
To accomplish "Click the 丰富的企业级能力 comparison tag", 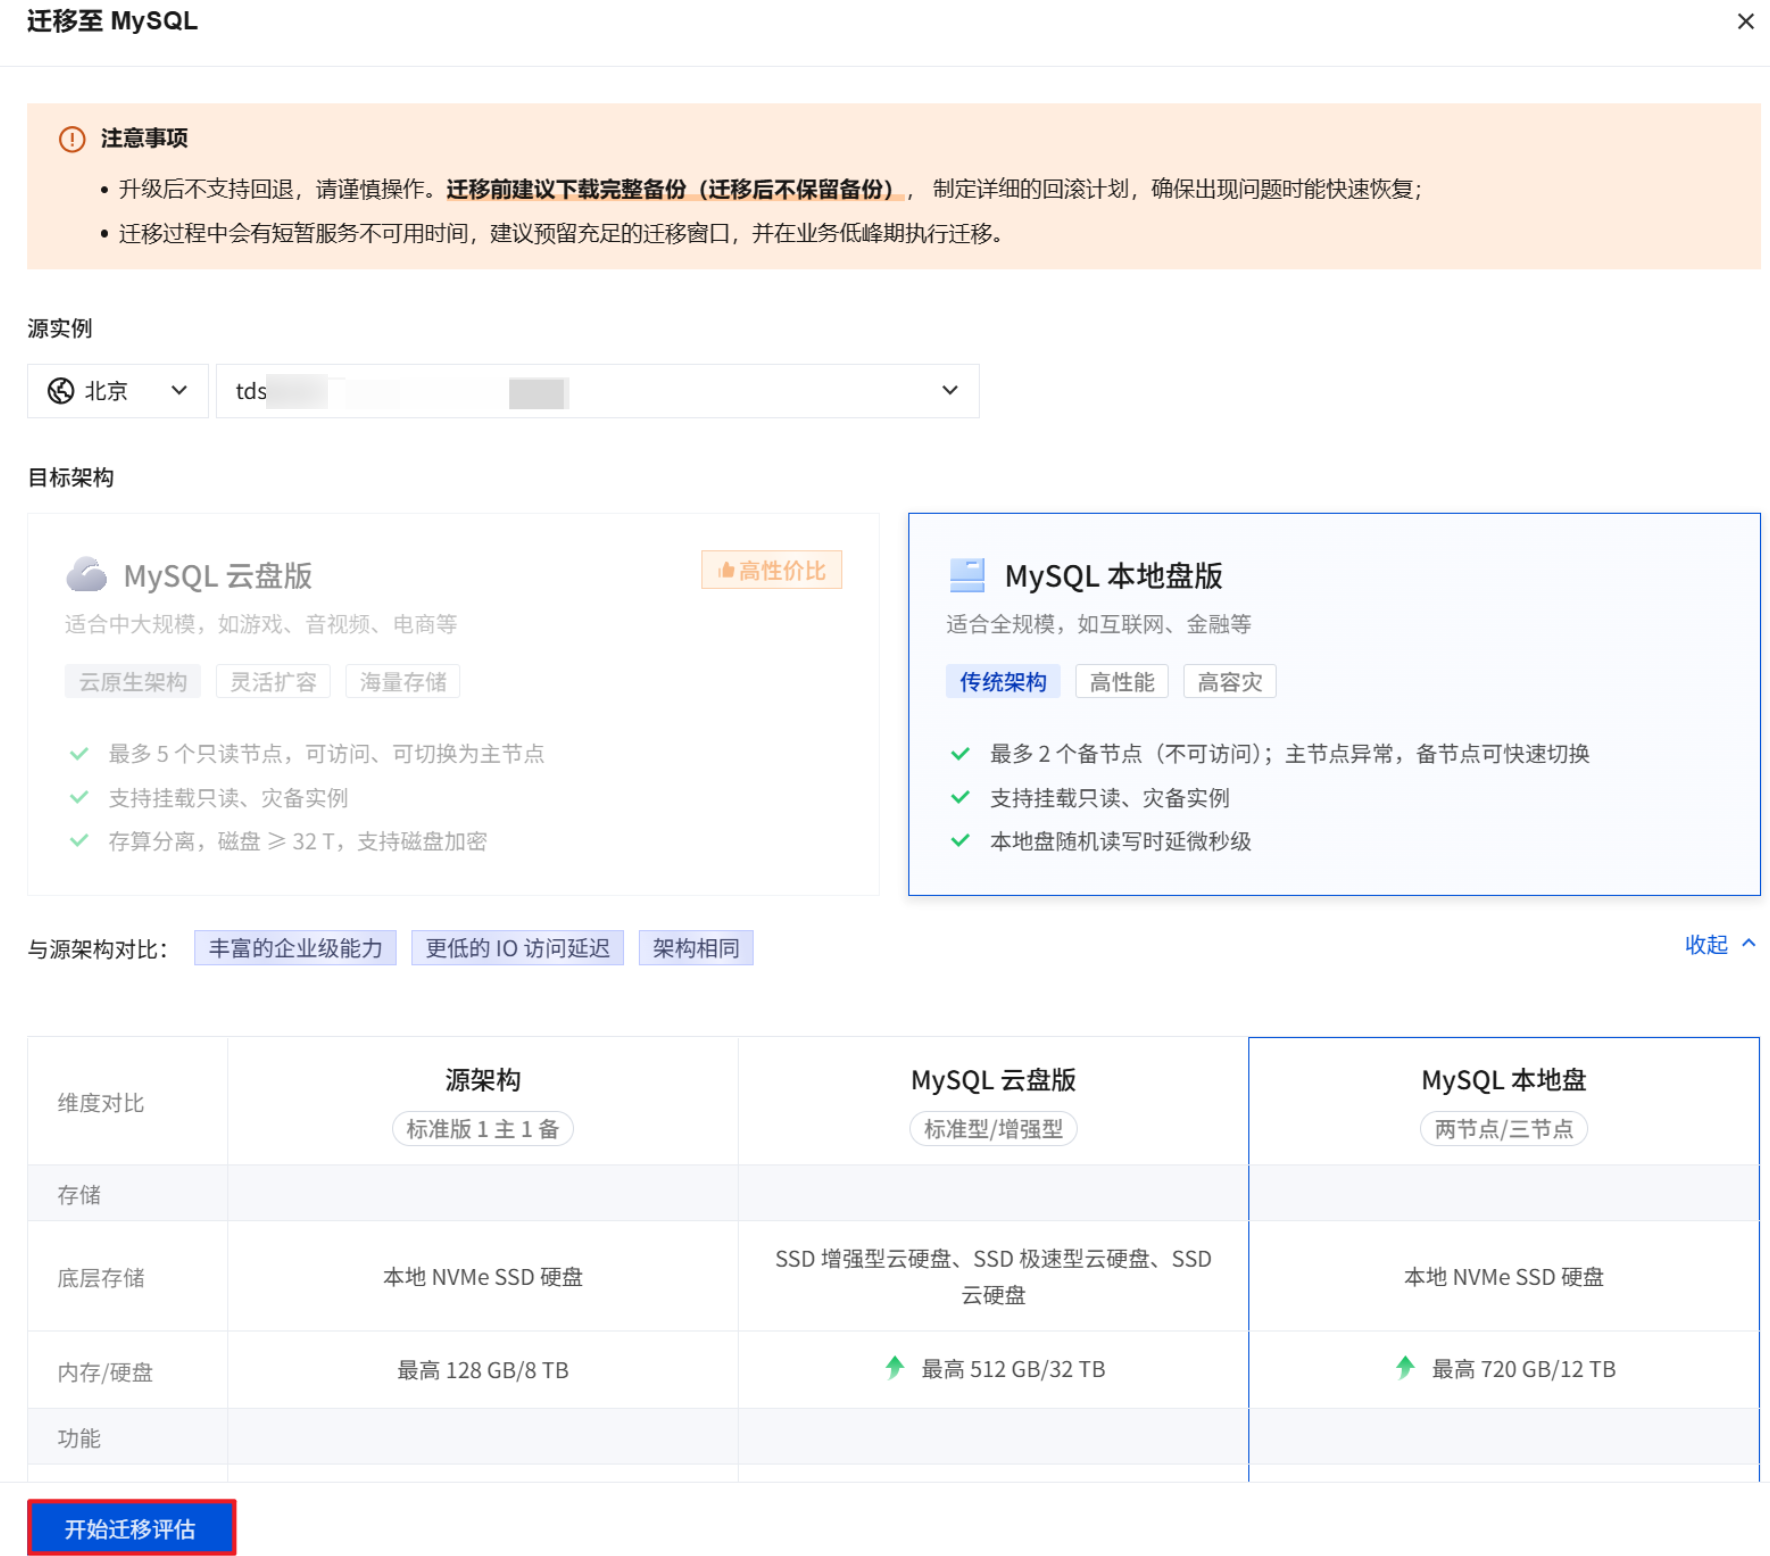I will (295, 948).
